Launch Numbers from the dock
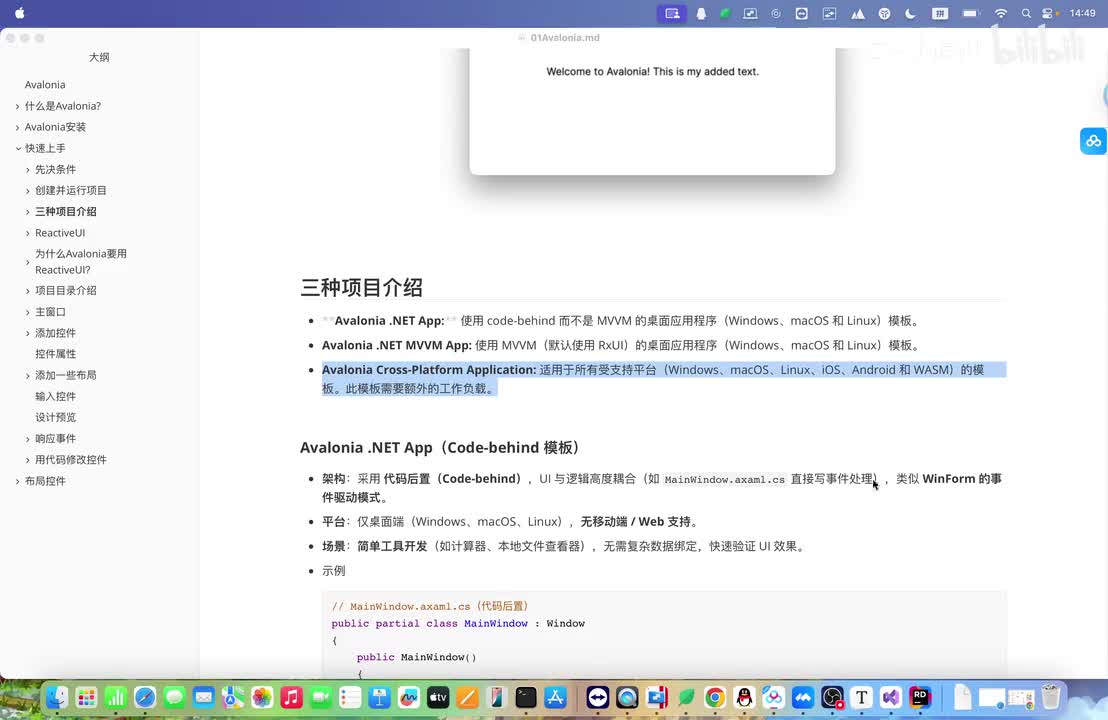The height and width of the screenshot is (720, 1108). coord(115,698)
